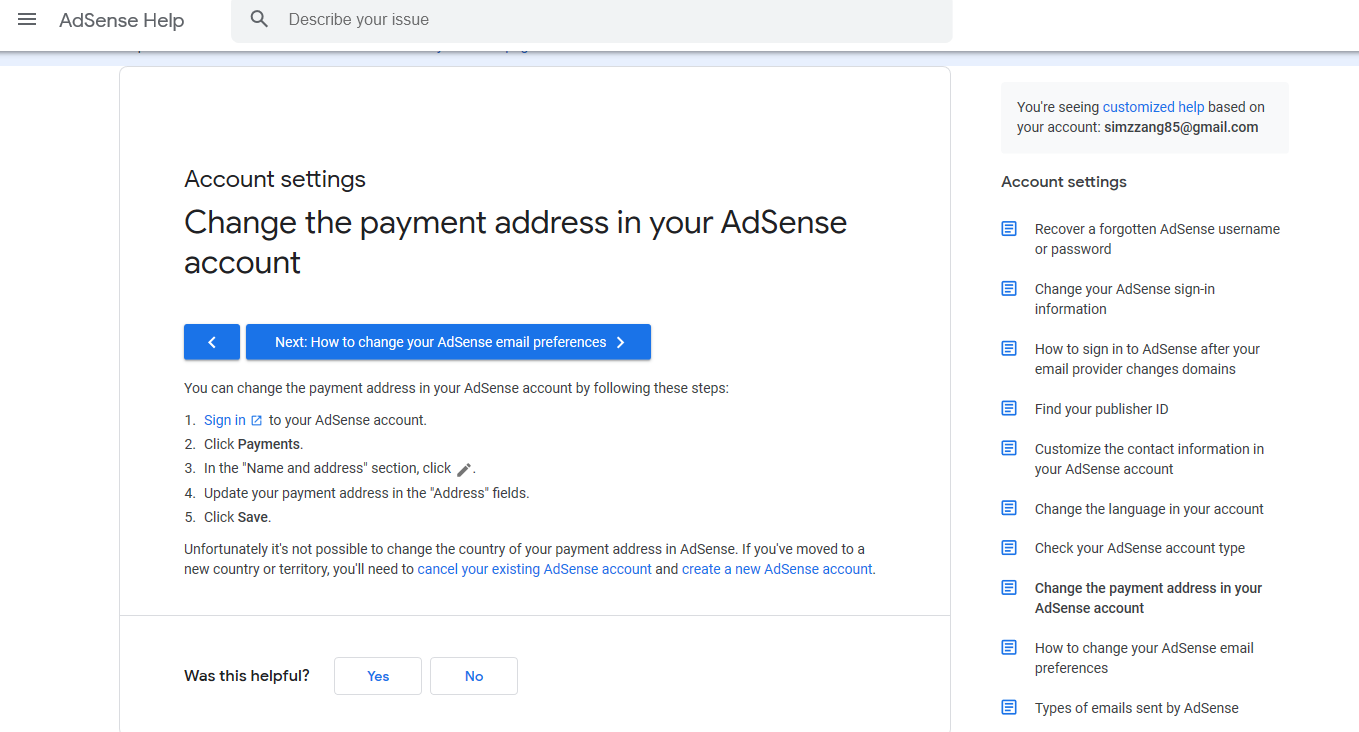
Task: Click the Was this helpful? label
Action: click(247, 676)
